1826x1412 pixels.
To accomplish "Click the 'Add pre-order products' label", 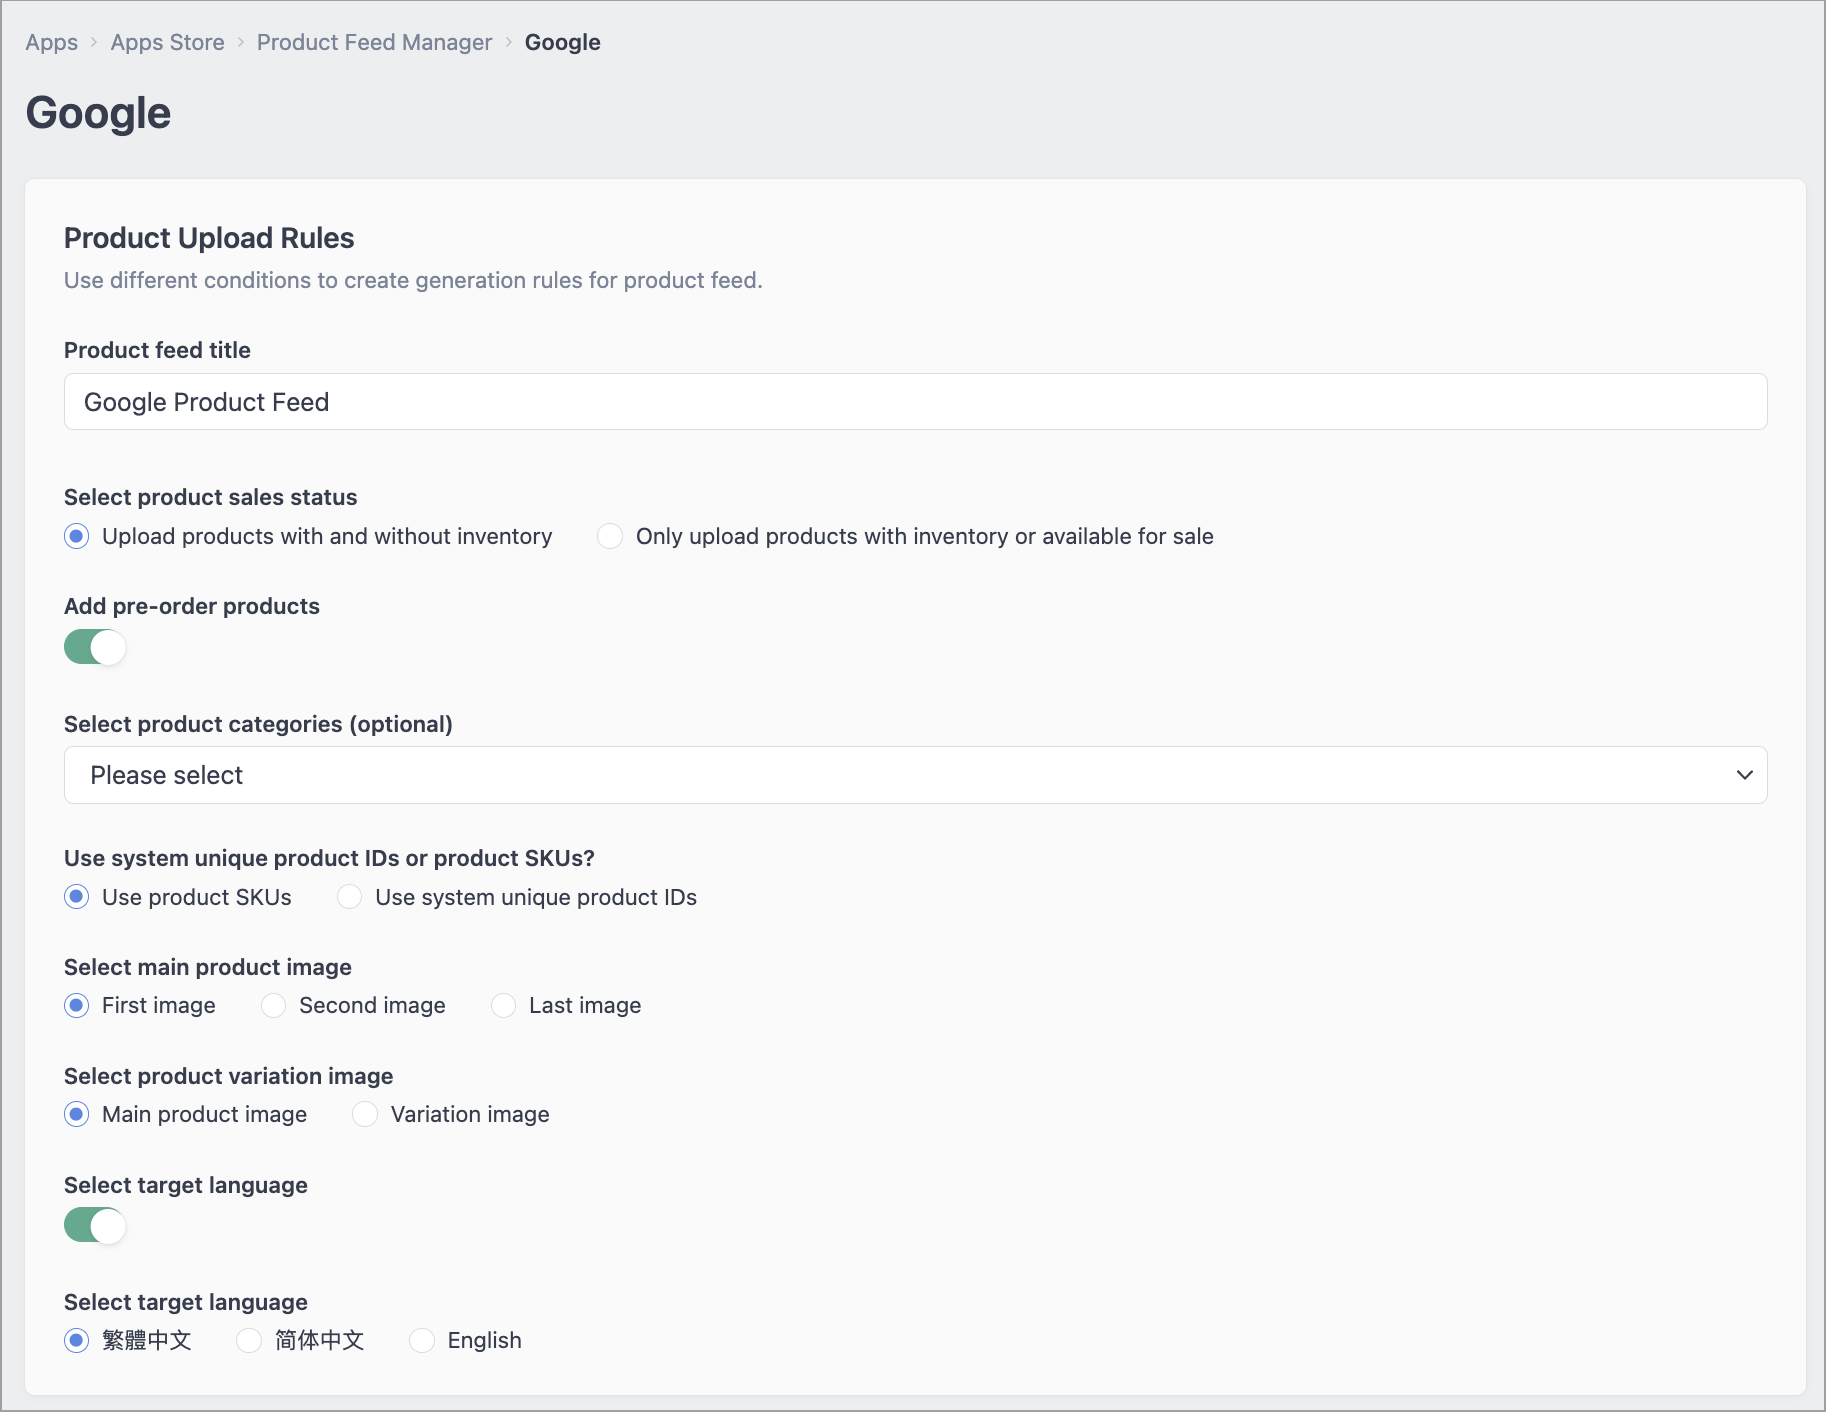I will pyautogui.click(x=192, y=606).
